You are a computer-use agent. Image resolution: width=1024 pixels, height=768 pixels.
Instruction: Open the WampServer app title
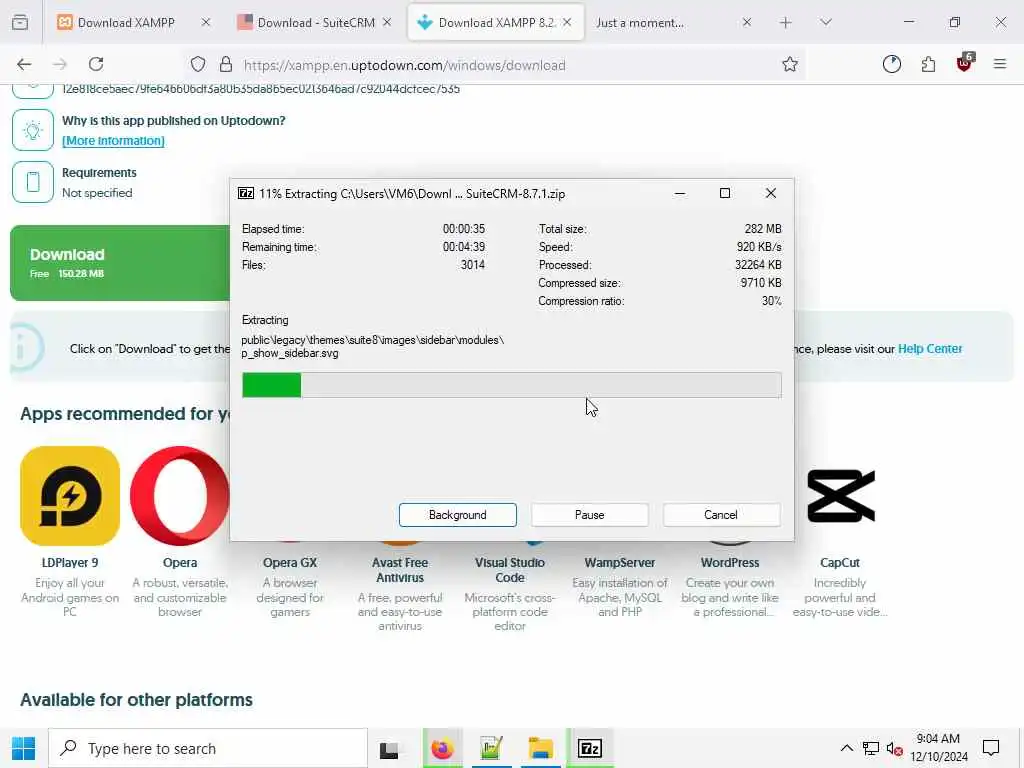pyautogui.click(x=620, y=562)
